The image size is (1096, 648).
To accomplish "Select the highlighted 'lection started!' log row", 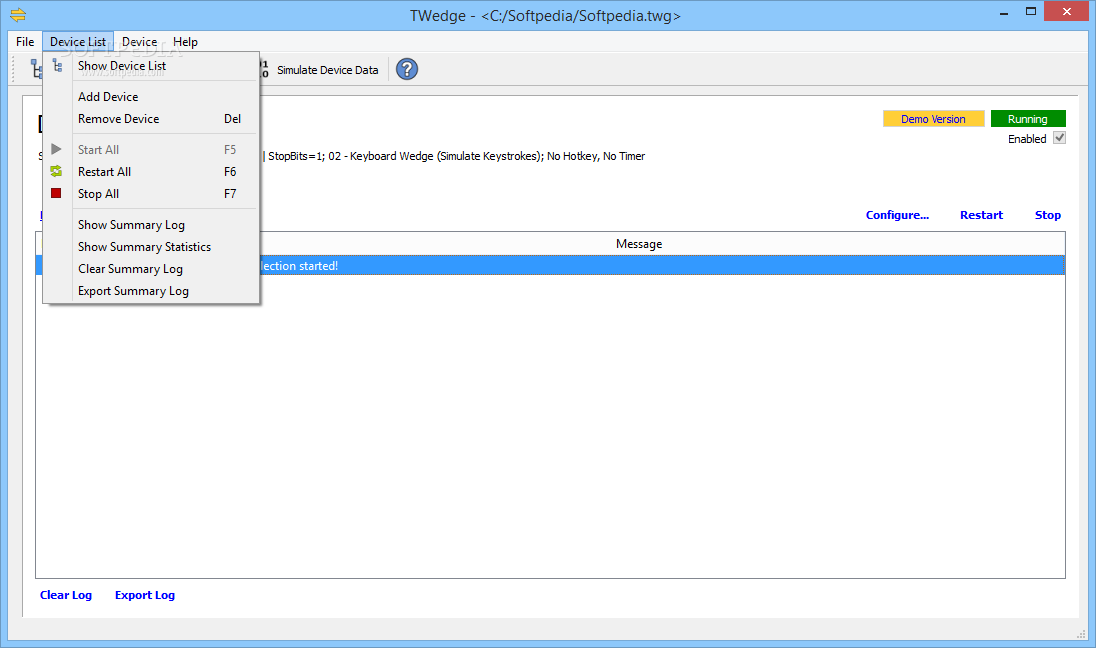I will [x=550, y=266].
